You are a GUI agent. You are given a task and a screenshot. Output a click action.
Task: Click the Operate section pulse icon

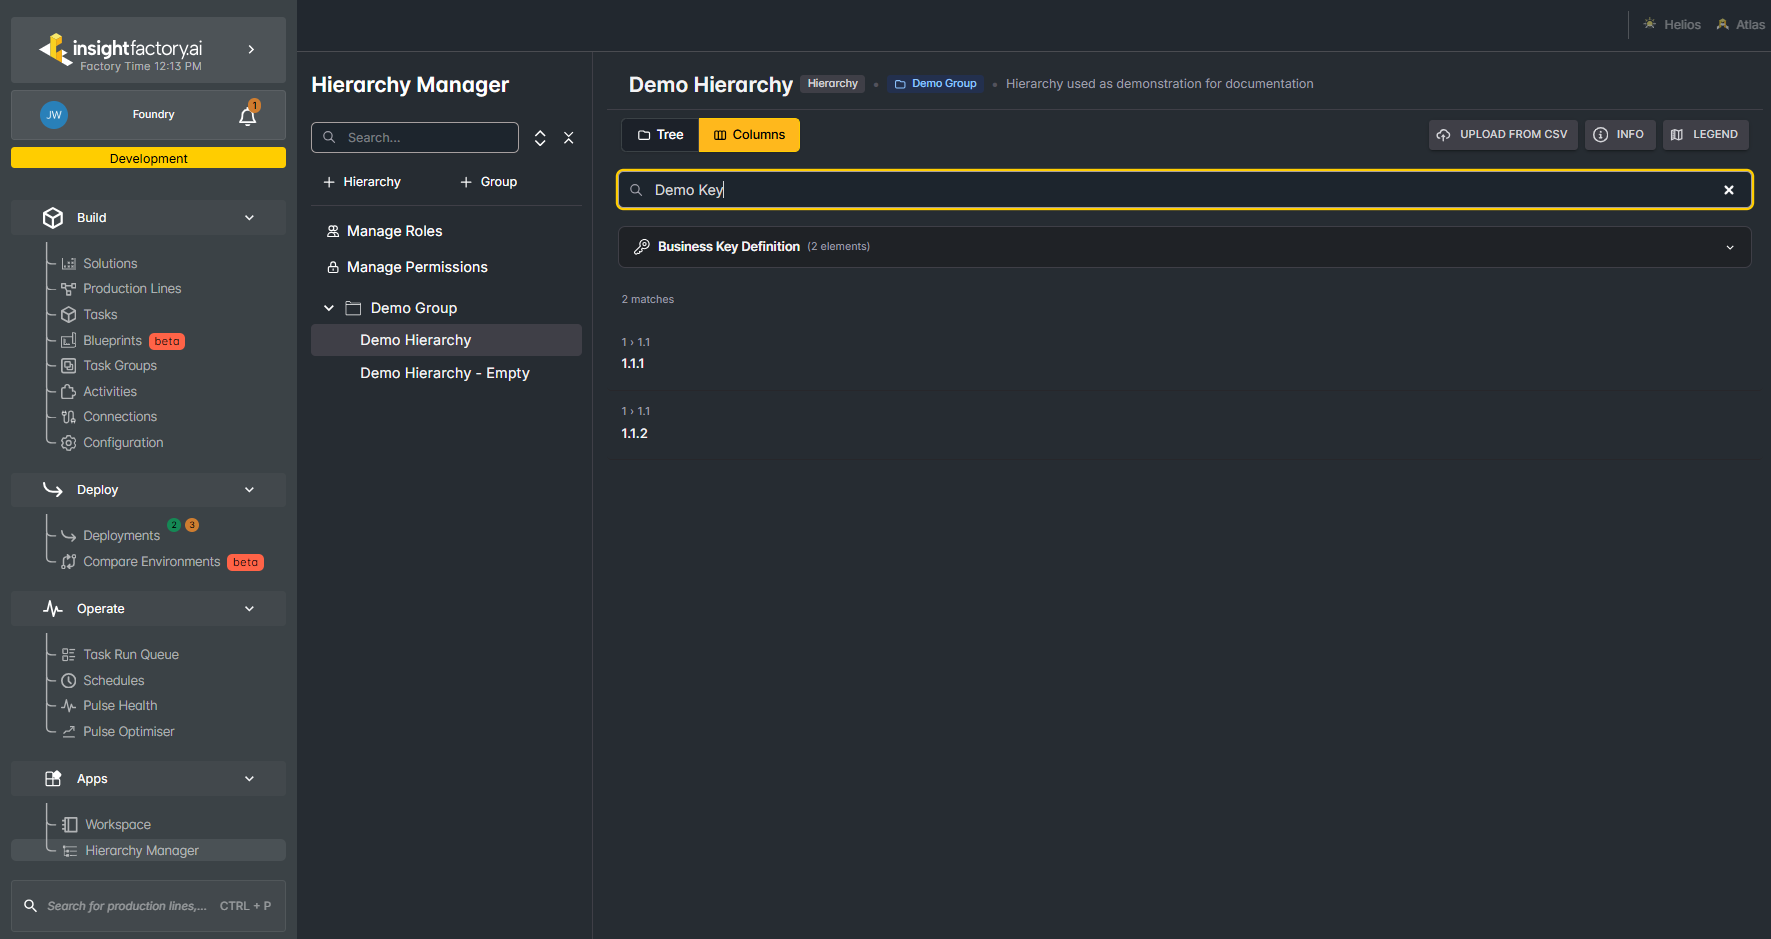(x=53, y=609)
